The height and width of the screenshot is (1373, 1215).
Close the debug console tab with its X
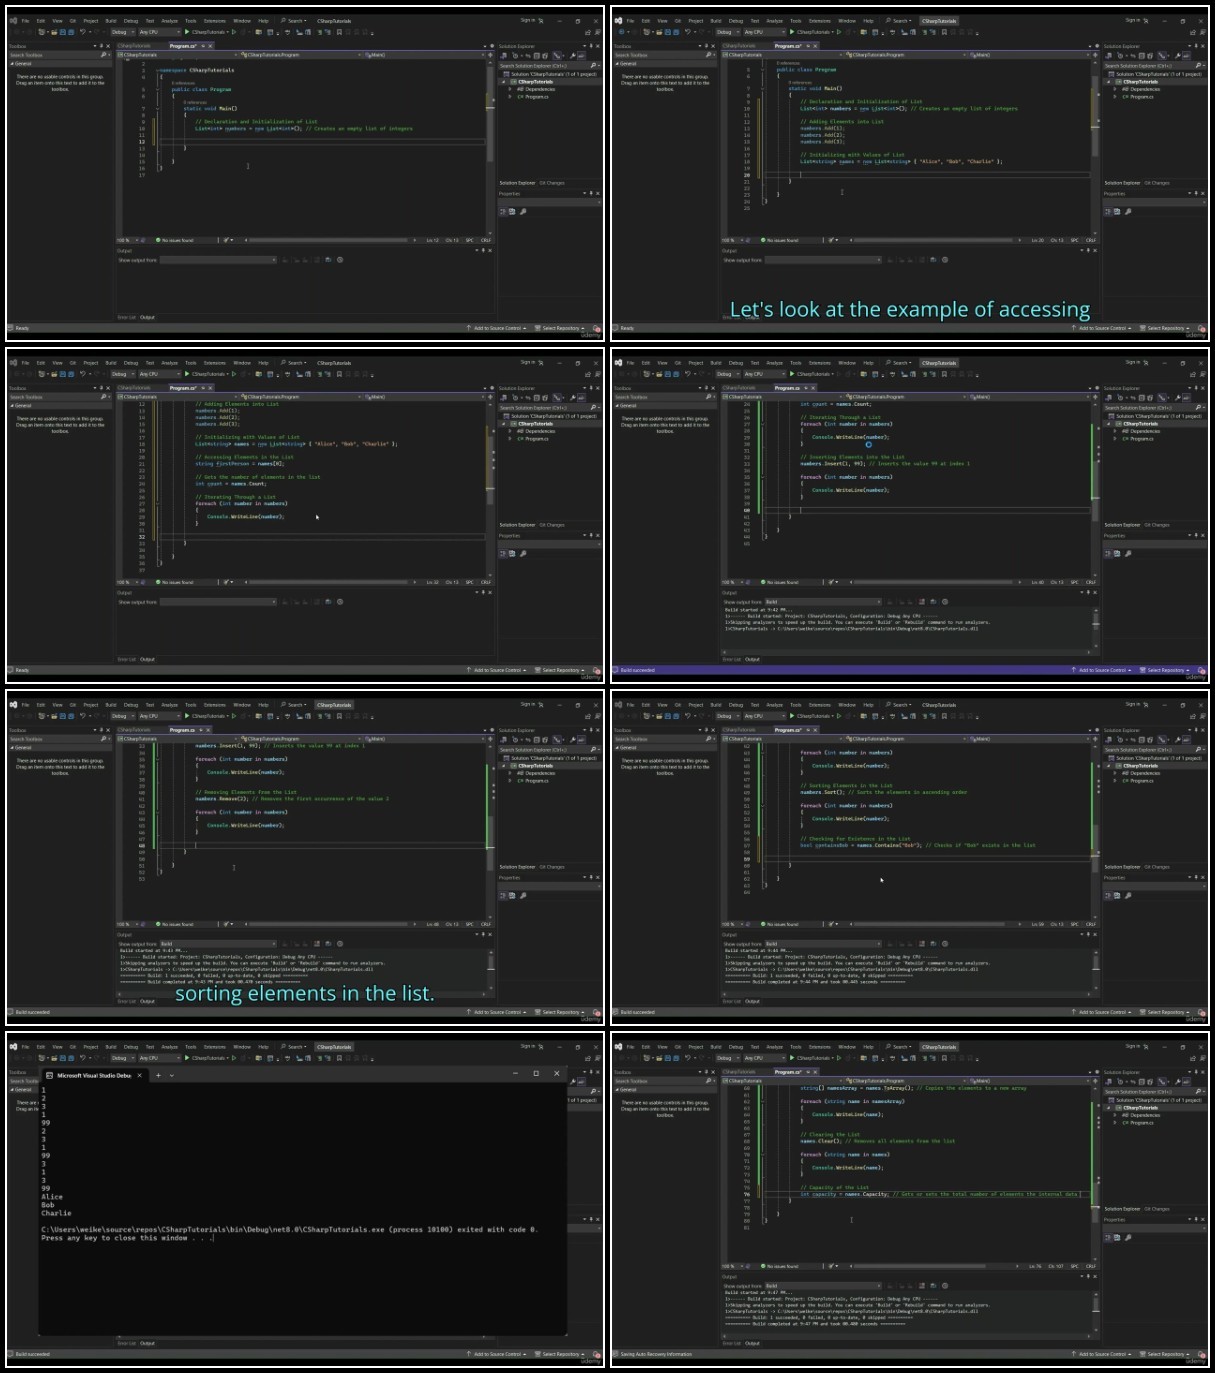140,1075
